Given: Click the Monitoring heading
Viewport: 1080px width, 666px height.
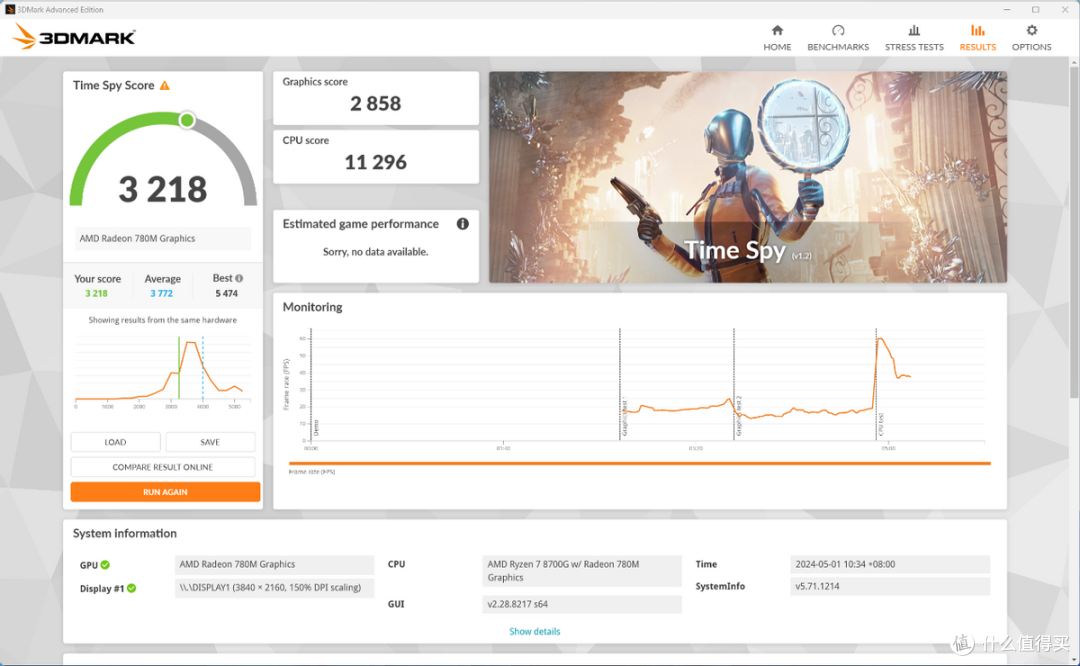Looking at the screenshot, I should click(x=313, y=307).
